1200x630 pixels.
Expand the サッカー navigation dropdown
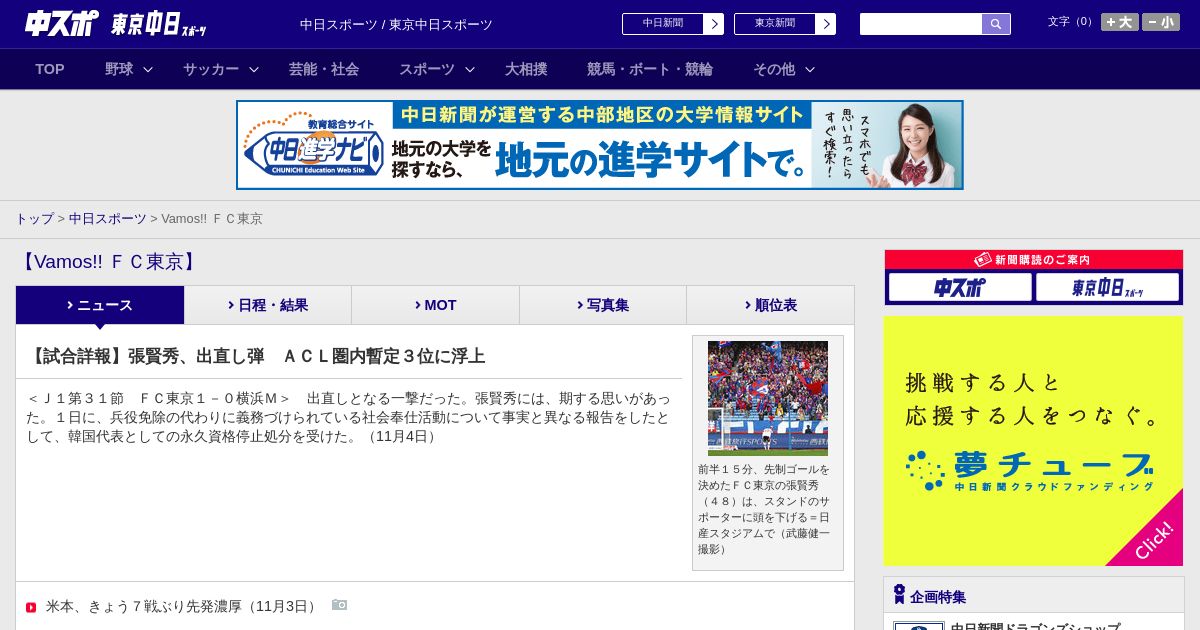(221, 69)
